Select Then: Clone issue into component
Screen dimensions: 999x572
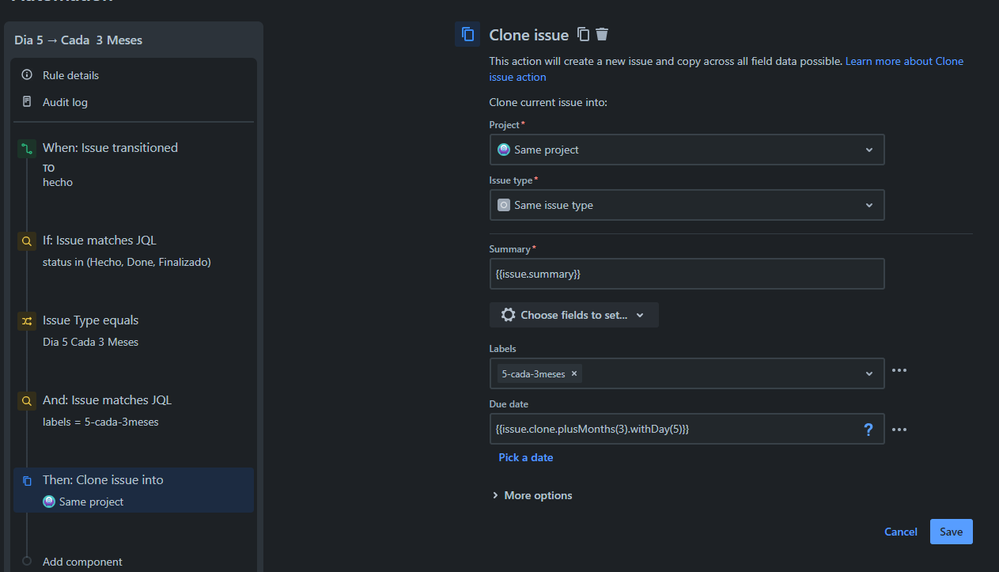tap(134, 490)
